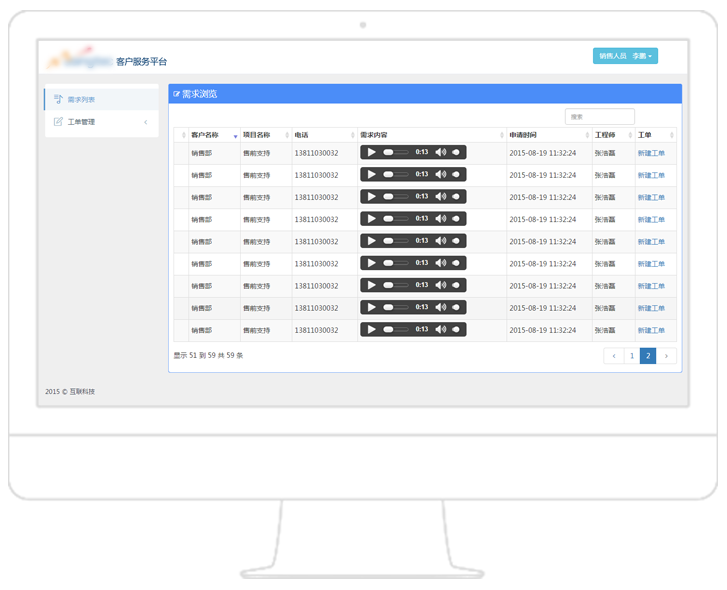Play the audio in the second table row
727x590 pixels.
(x=371, y=174)
